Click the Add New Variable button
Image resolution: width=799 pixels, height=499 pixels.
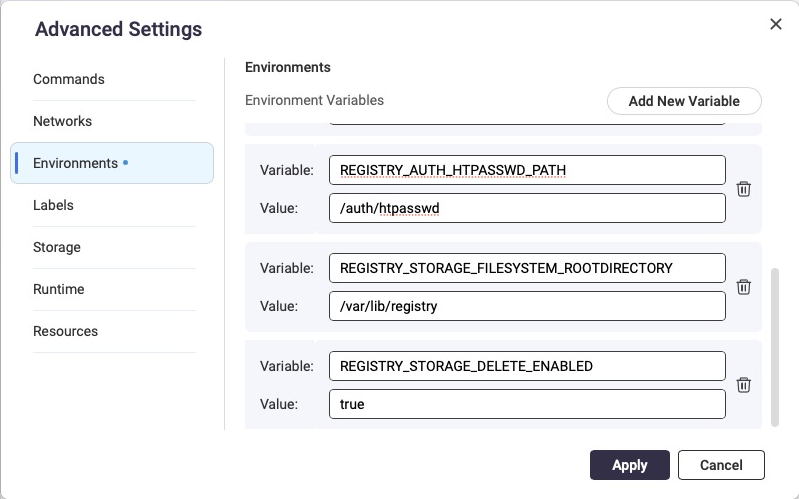(684, 101)
